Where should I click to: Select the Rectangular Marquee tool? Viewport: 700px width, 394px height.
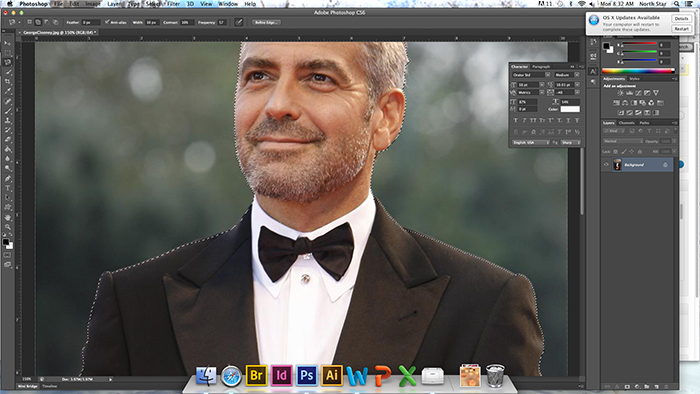click(x=8, y=53)
